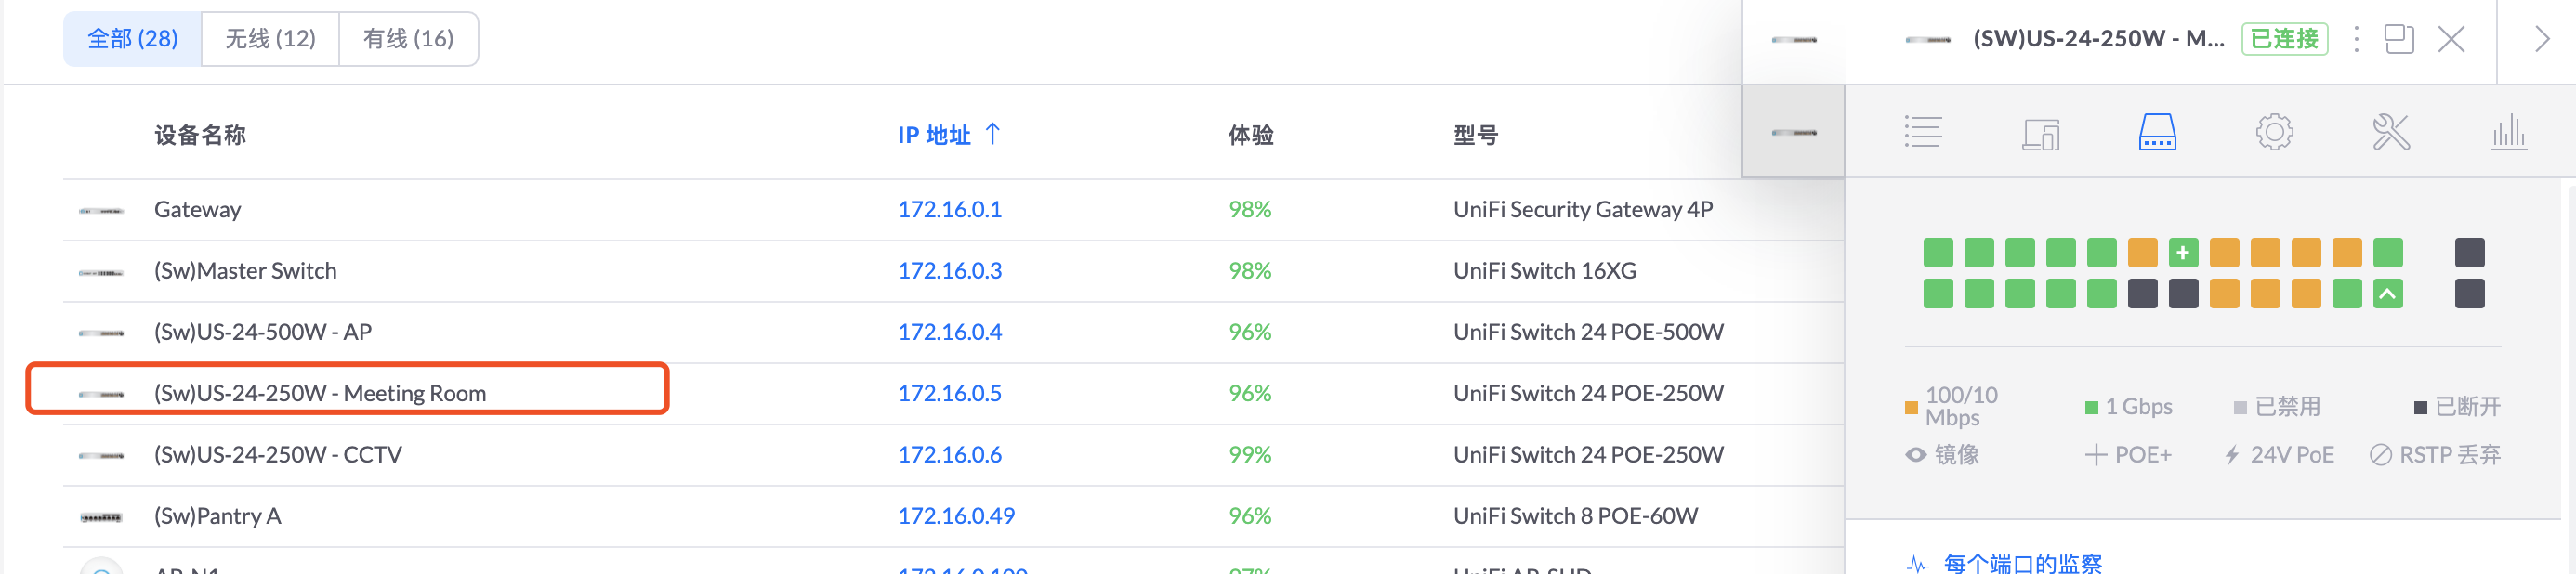
Task: Select the uplink port with up arrow
Action: (2388, 294)
